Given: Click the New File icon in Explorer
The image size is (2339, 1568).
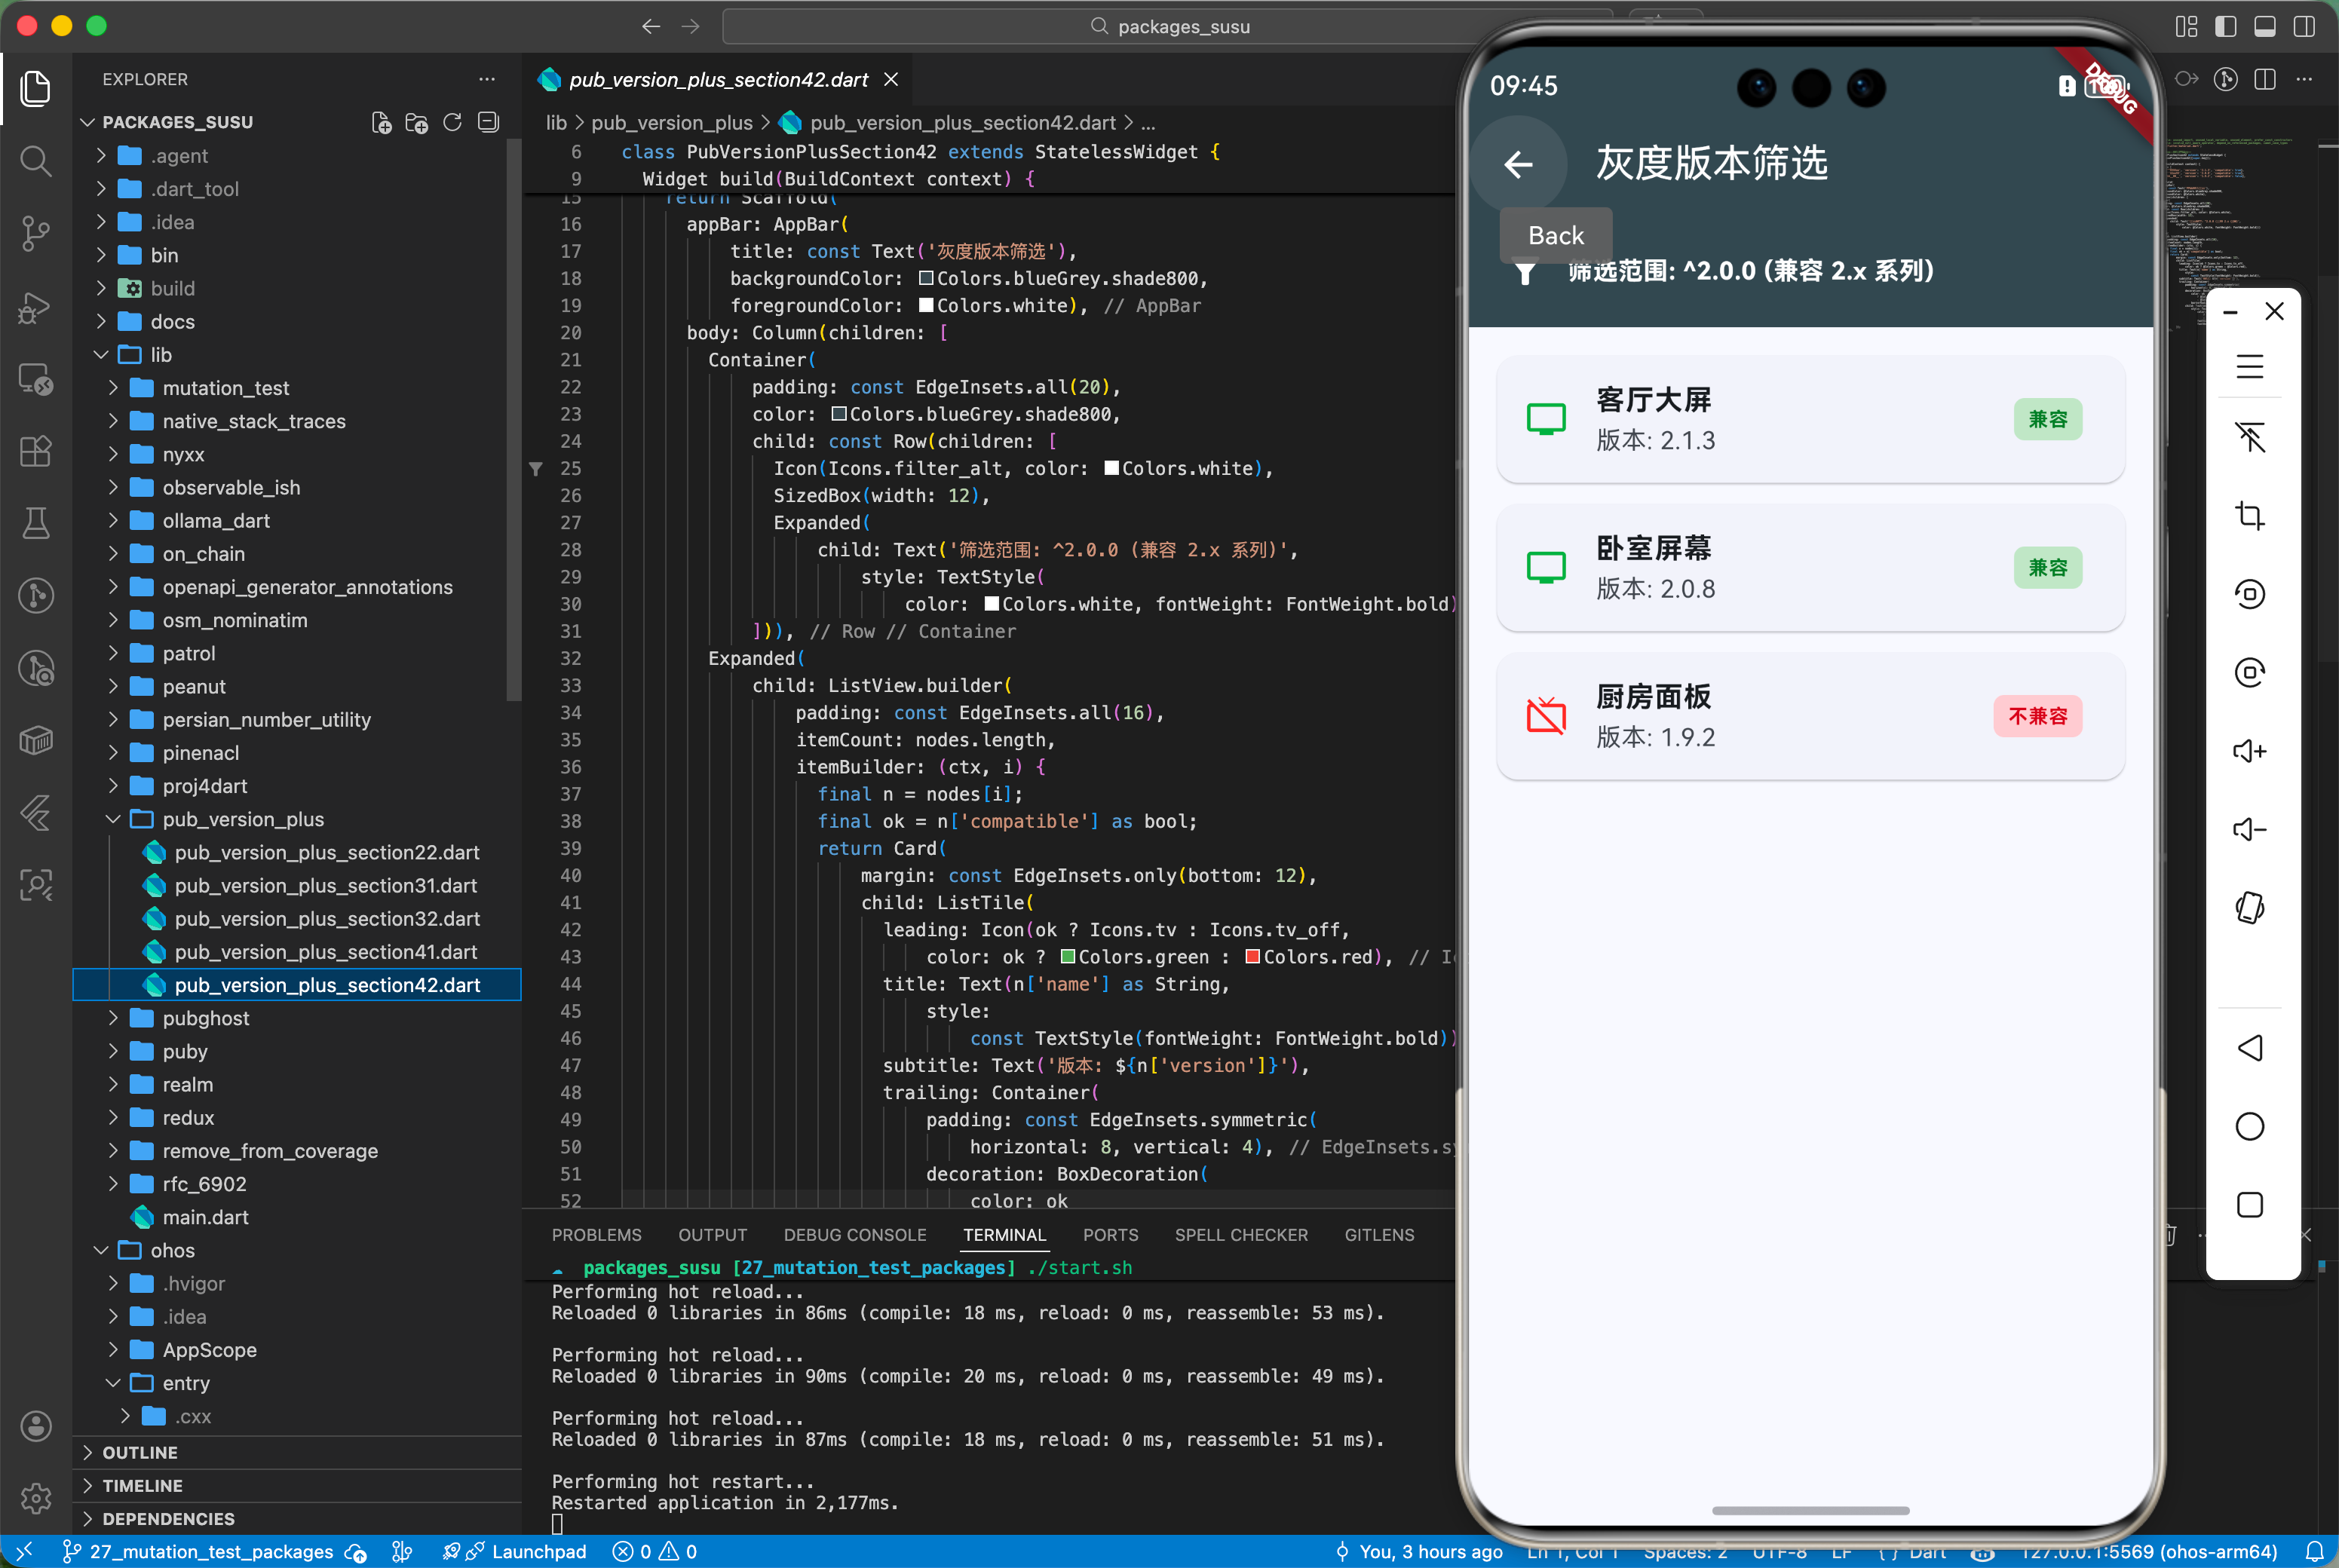Looking at the screenshot, I should (381, 122).
